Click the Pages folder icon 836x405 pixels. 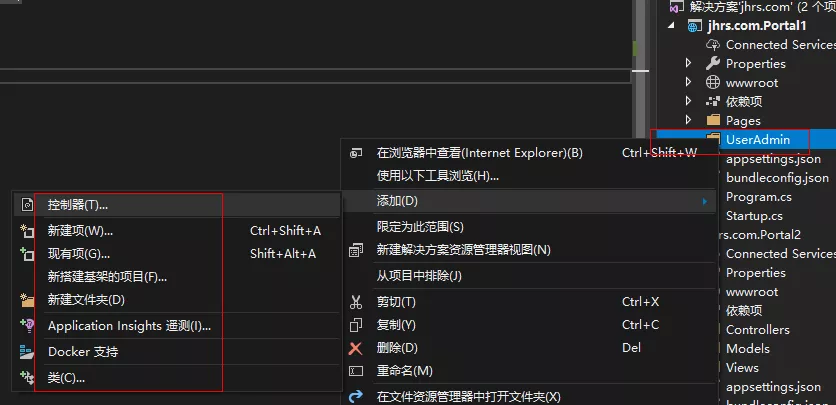(713, 120)
